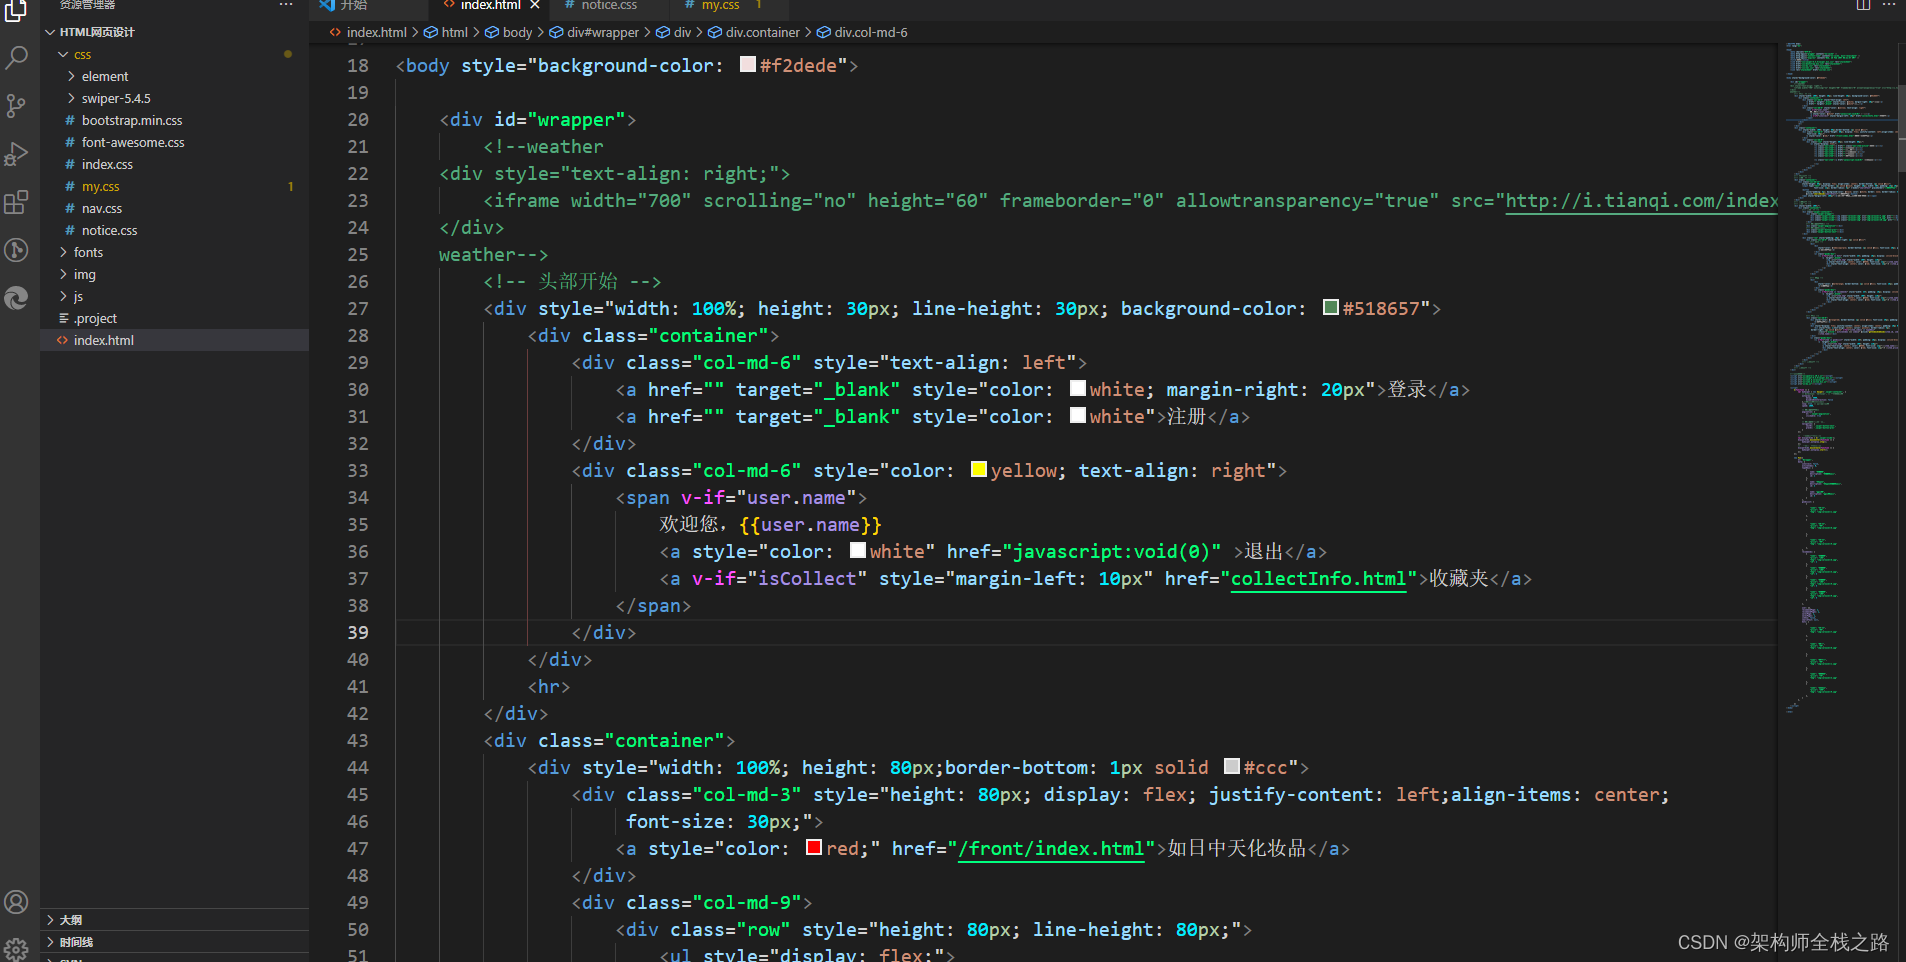Open index.css in the explorer

point(174,164)
